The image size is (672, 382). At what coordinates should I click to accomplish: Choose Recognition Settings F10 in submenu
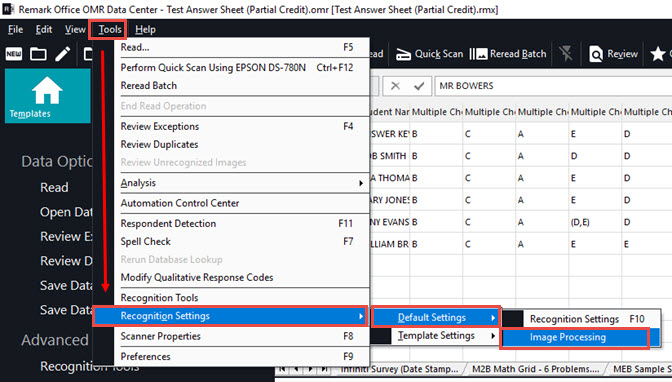581,319
